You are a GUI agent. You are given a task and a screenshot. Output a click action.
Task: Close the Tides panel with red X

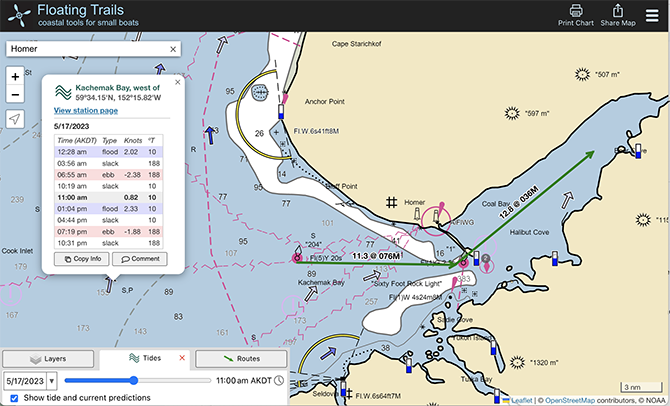[x=182, y=358]
